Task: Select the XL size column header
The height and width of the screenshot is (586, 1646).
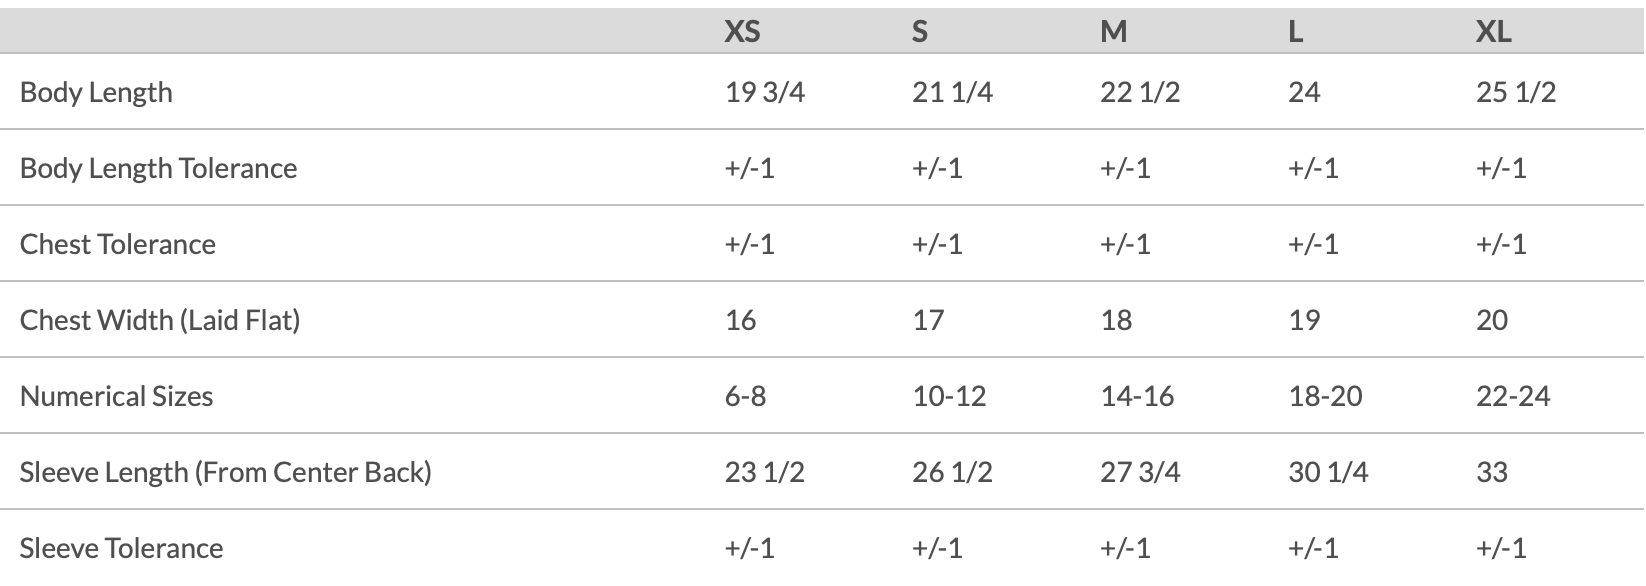Action: [x=1493, y=32]
